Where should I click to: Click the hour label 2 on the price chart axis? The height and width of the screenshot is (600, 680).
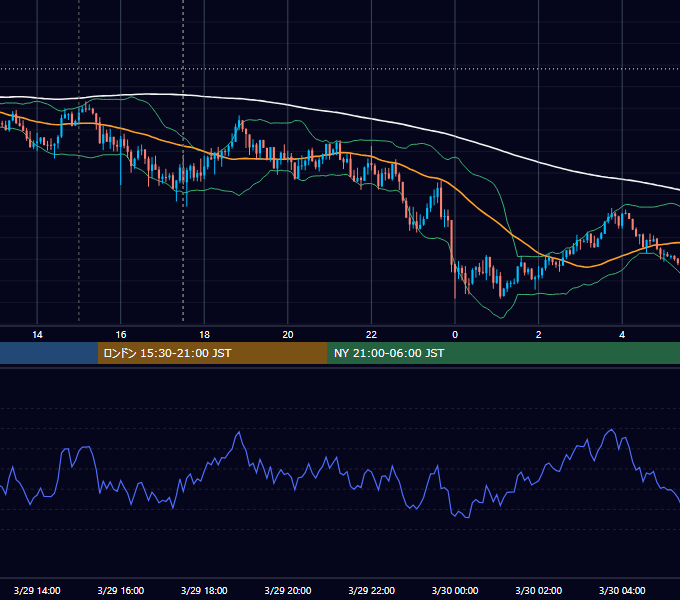tap(539, 335)
